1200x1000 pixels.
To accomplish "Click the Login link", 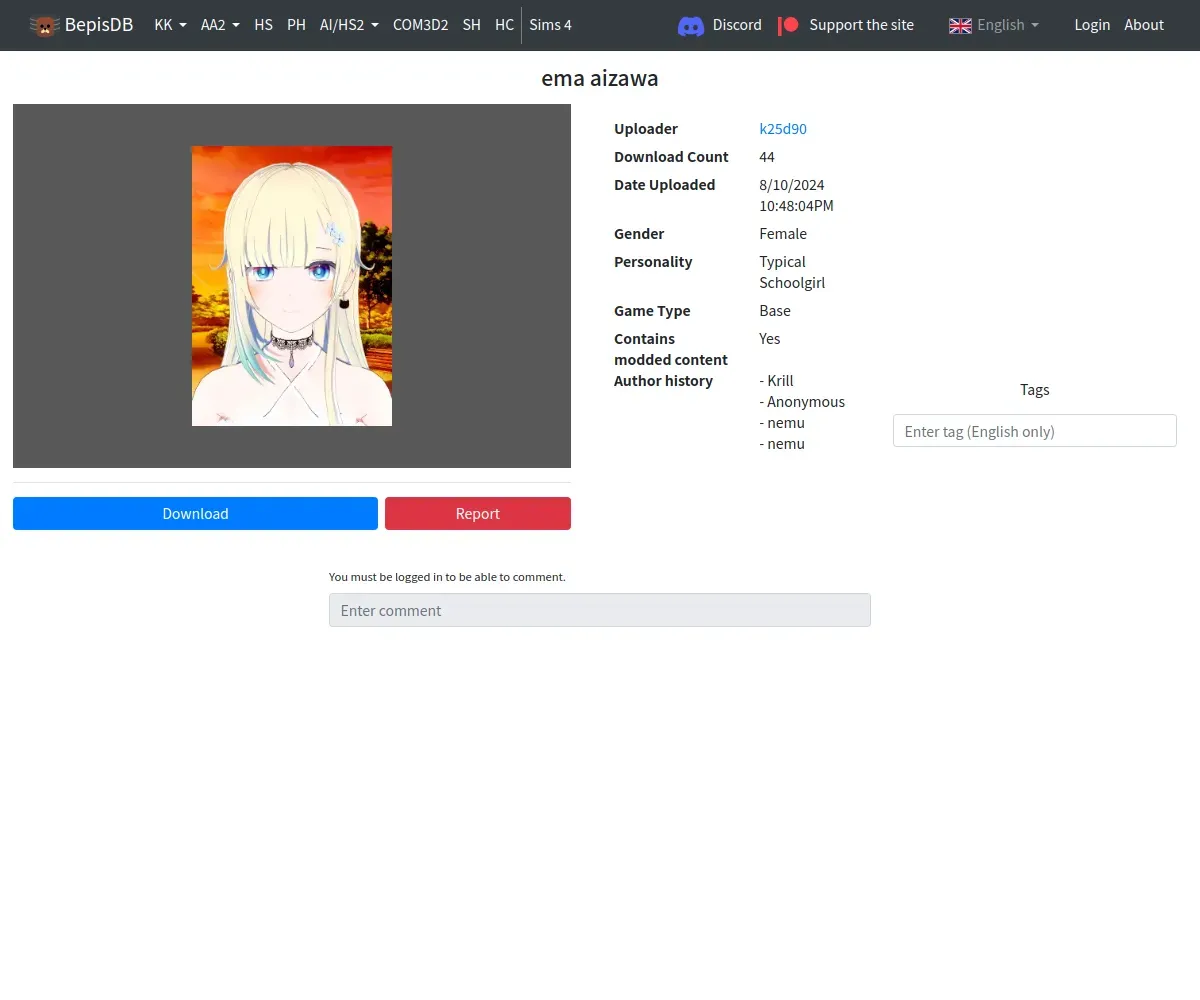I will [x=1092, y=25].
